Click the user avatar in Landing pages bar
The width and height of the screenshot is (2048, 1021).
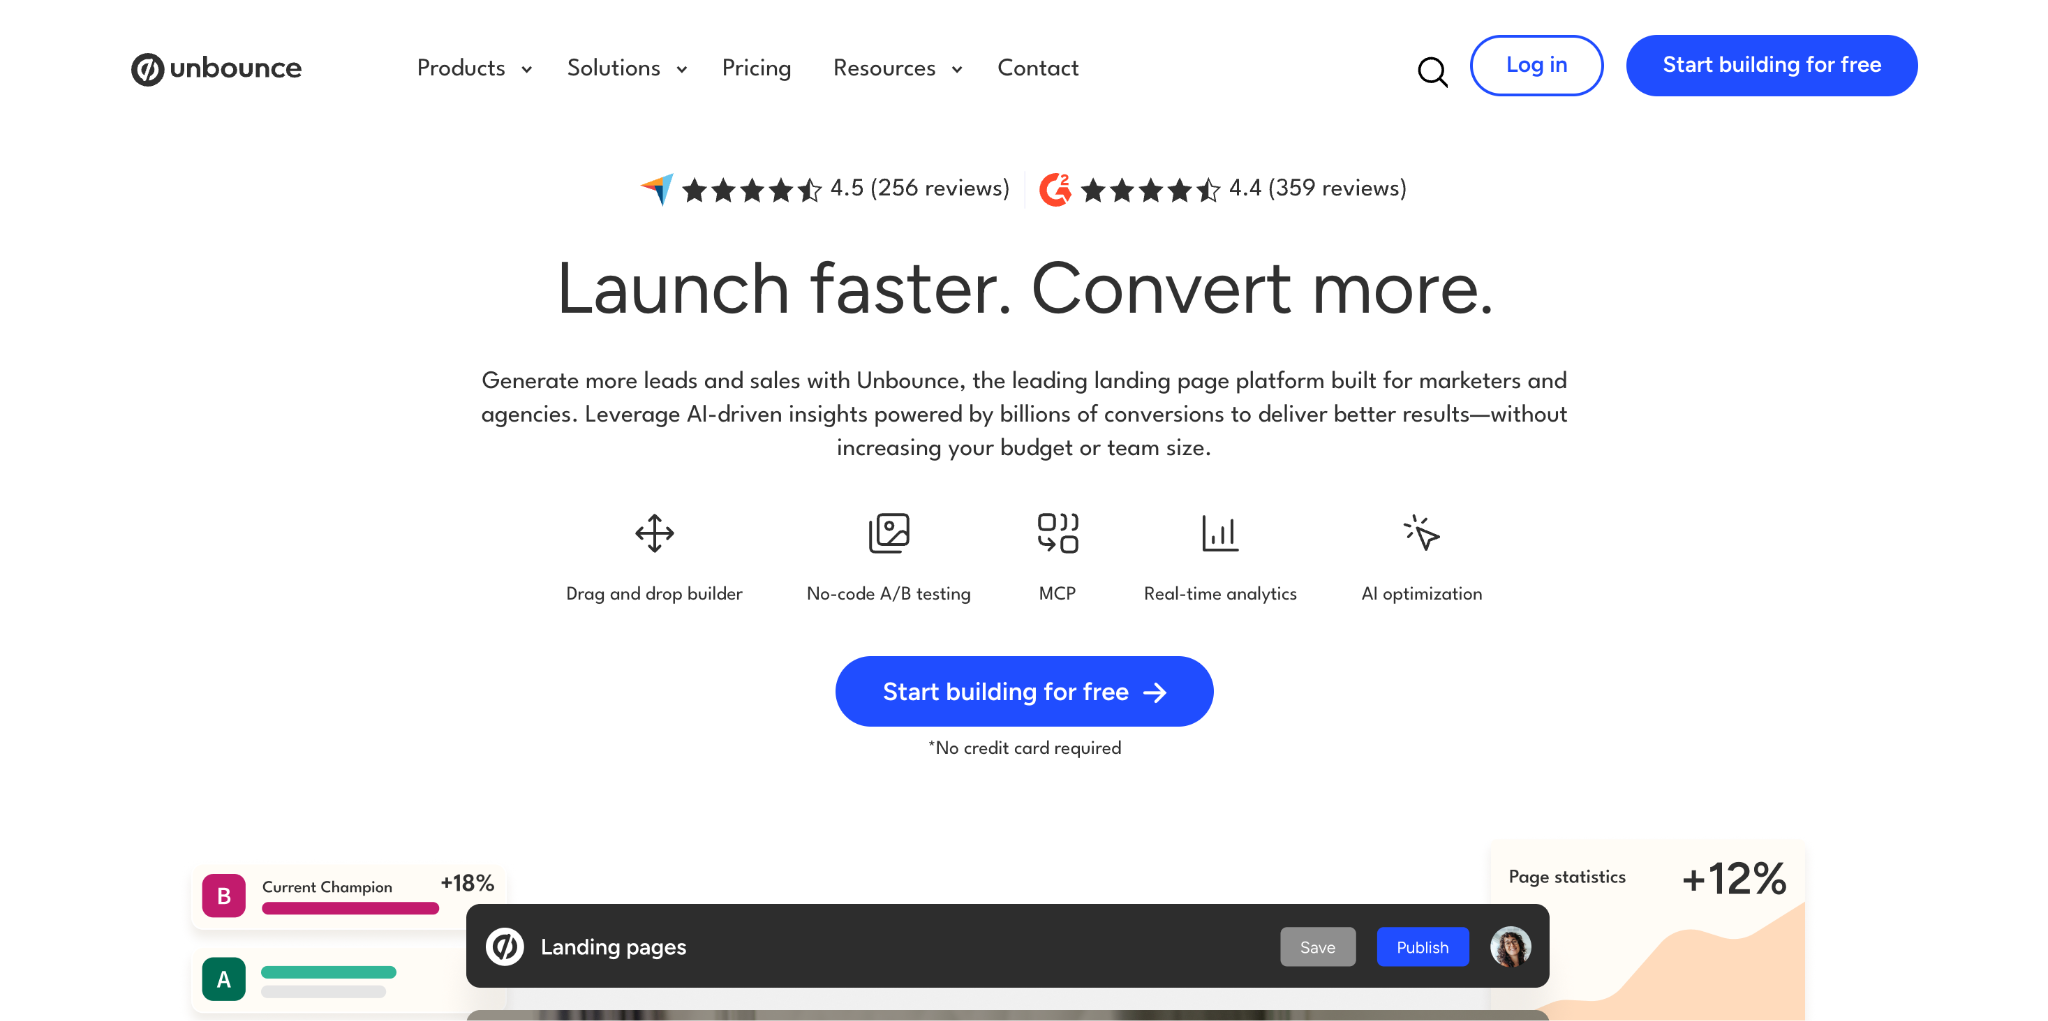click(x=1510, y=946)
